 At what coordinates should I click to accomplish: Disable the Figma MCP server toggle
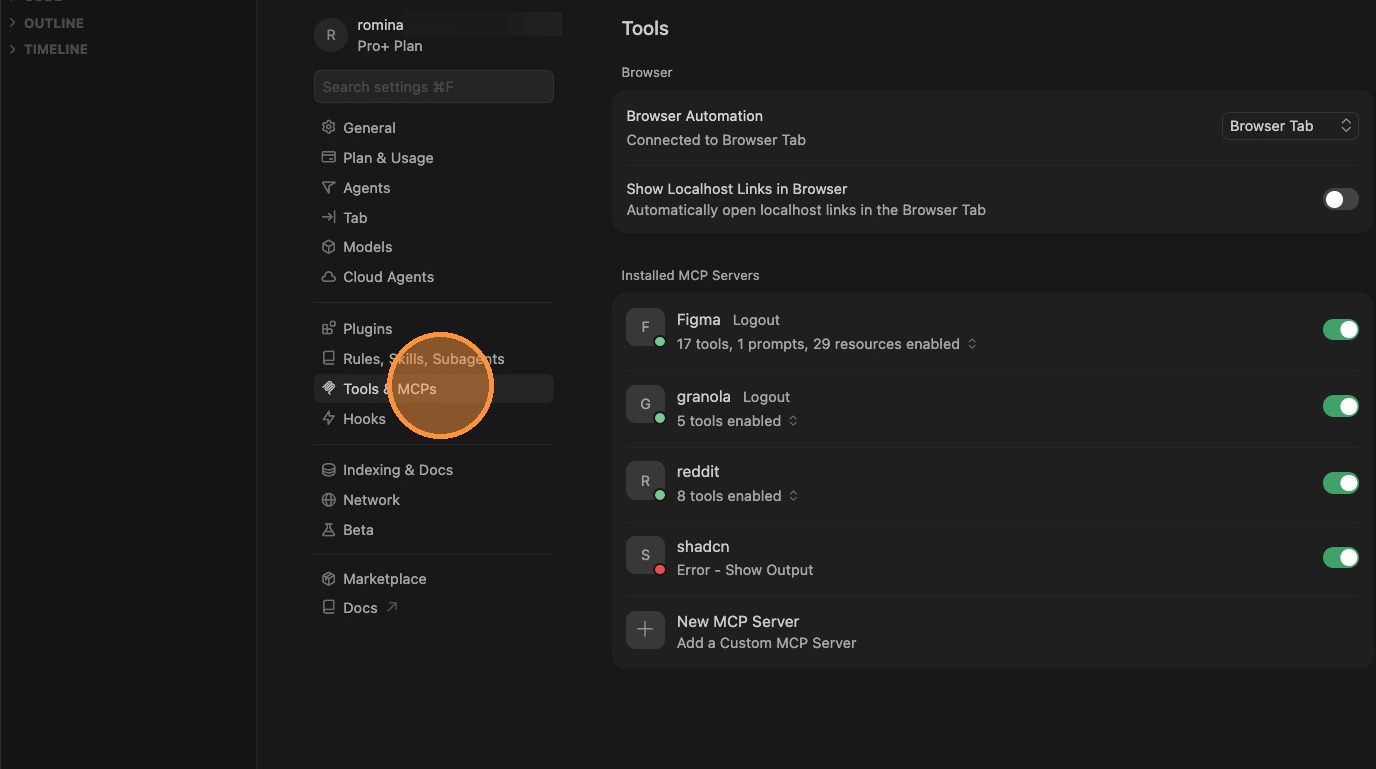pyautogui.click(x=1341, y=329)
